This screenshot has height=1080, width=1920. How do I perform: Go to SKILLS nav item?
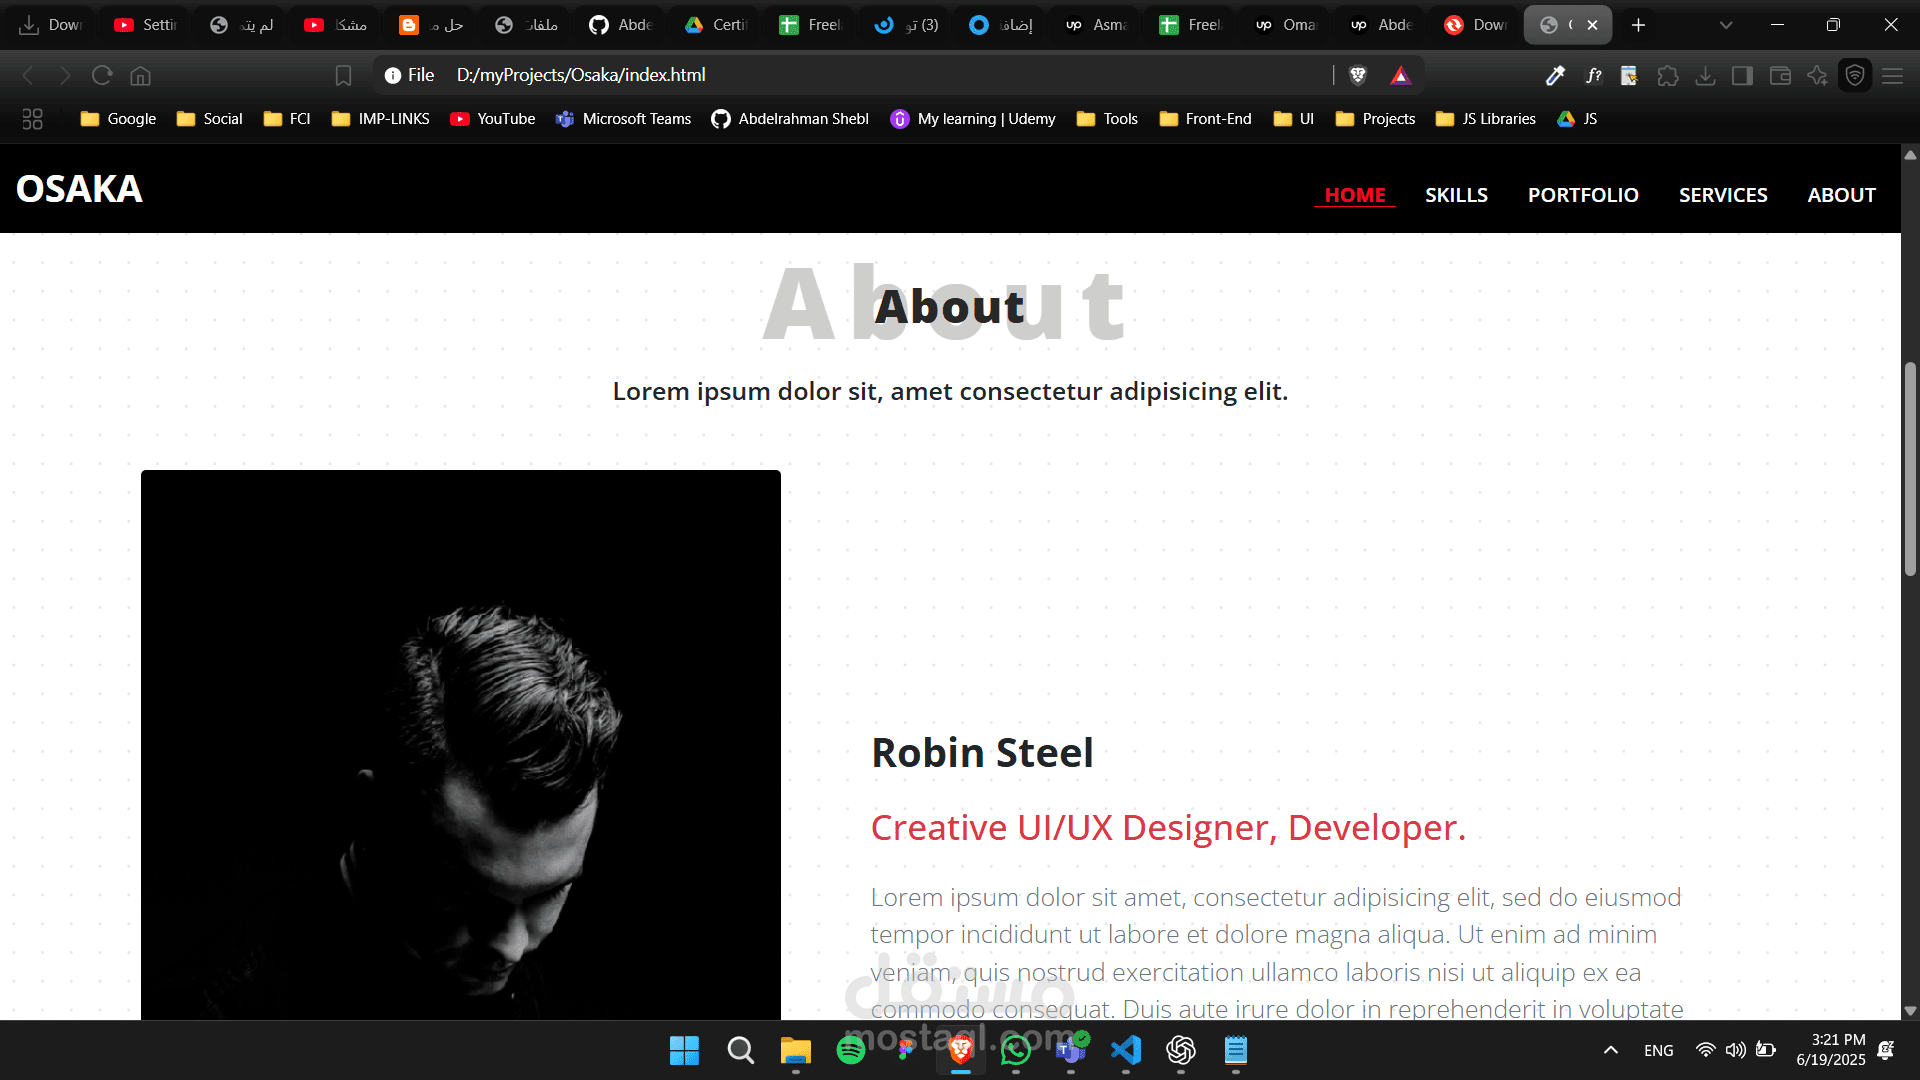click(x=1456, y=195)
